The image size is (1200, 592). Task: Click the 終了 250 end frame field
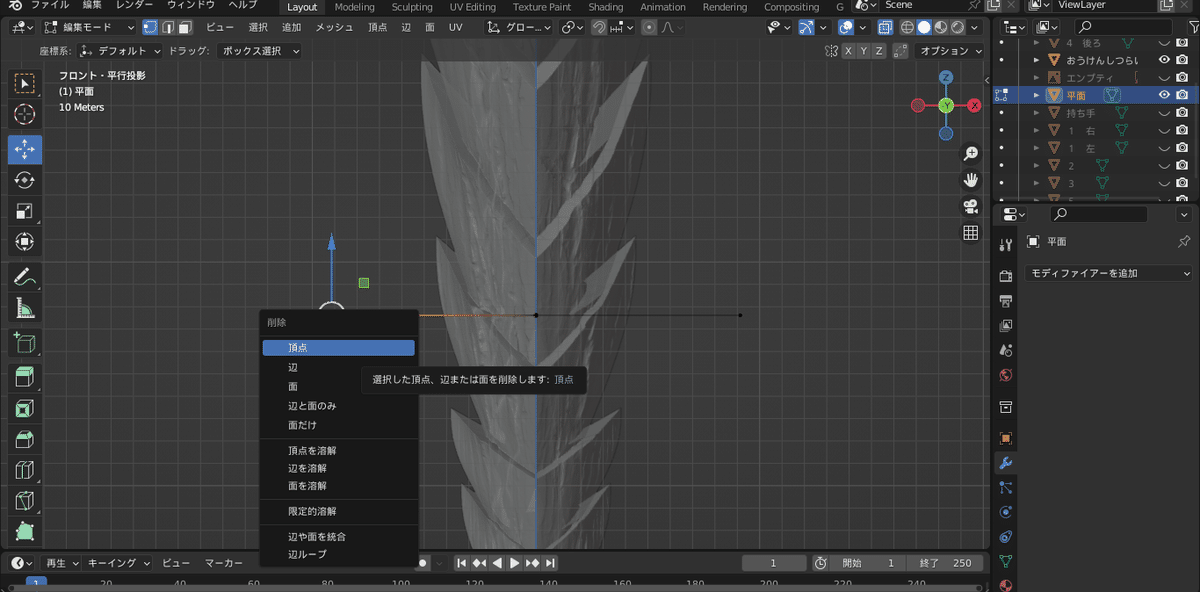tap(945, 563)
